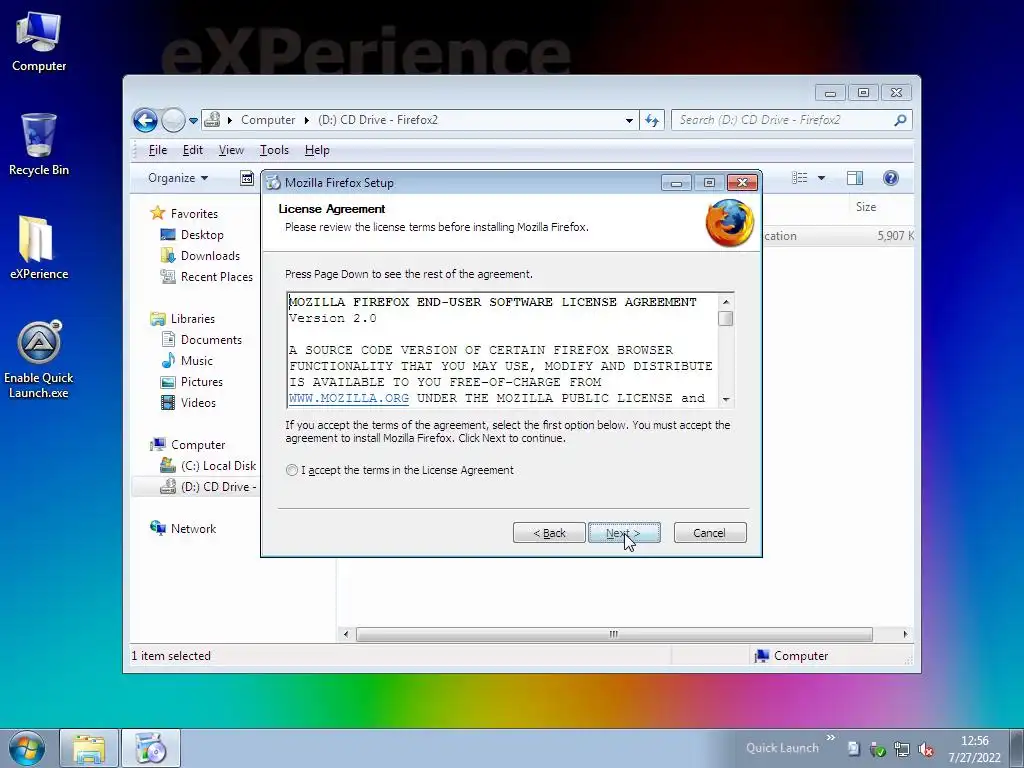
Task: Select Computer in navigation pane
Action: (x=197, y=445)
